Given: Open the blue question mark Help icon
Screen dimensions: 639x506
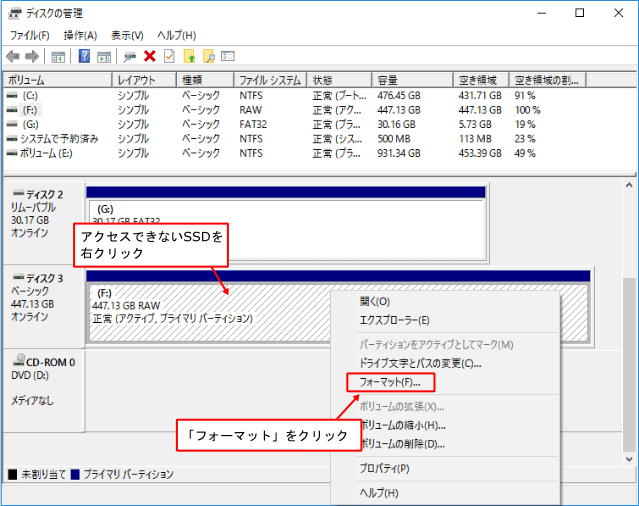Looking at the screenshot, I should point(84,56).
